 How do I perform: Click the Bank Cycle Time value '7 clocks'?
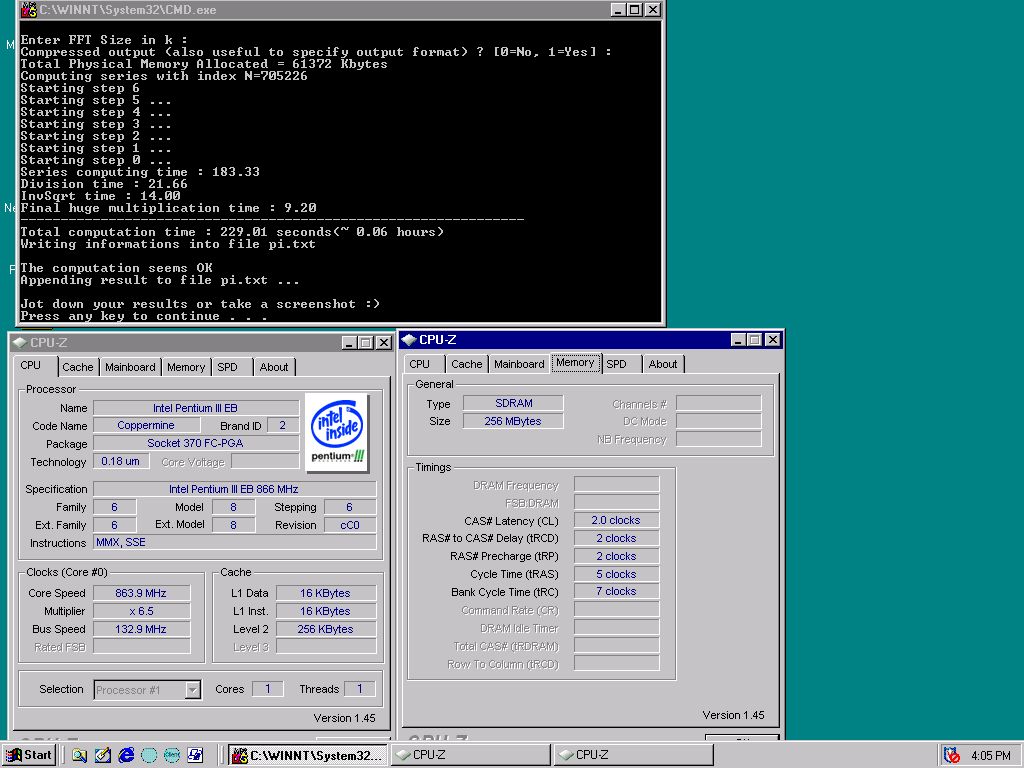click(x=616, y=591)
